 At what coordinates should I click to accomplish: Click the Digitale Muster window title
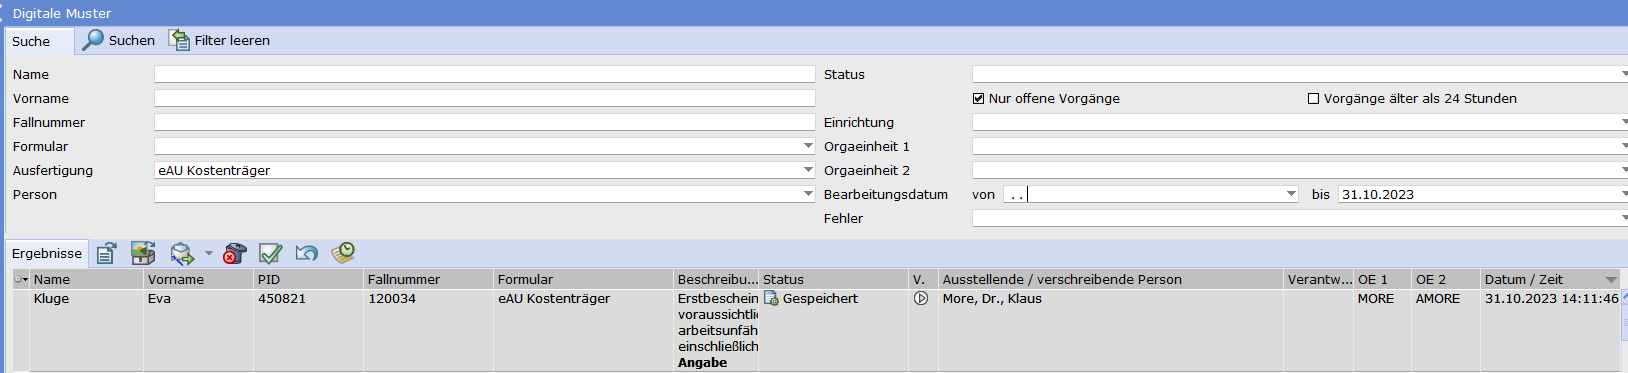coord(62,13)
